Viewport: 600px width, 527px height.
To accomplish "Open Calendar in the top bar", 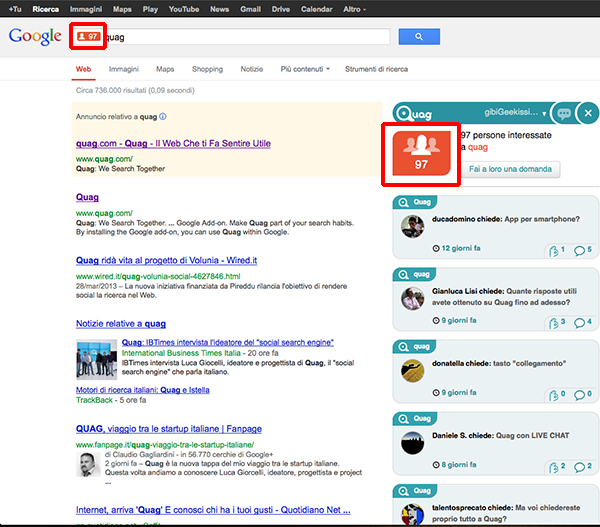I will tap(316, 9).
